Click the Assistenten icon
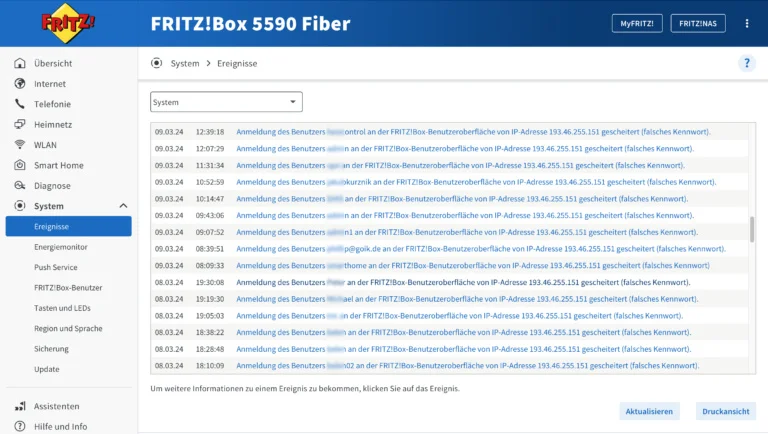Image resolution: width=768 pixels, height=434 pixels. click(x=20, y=406)
